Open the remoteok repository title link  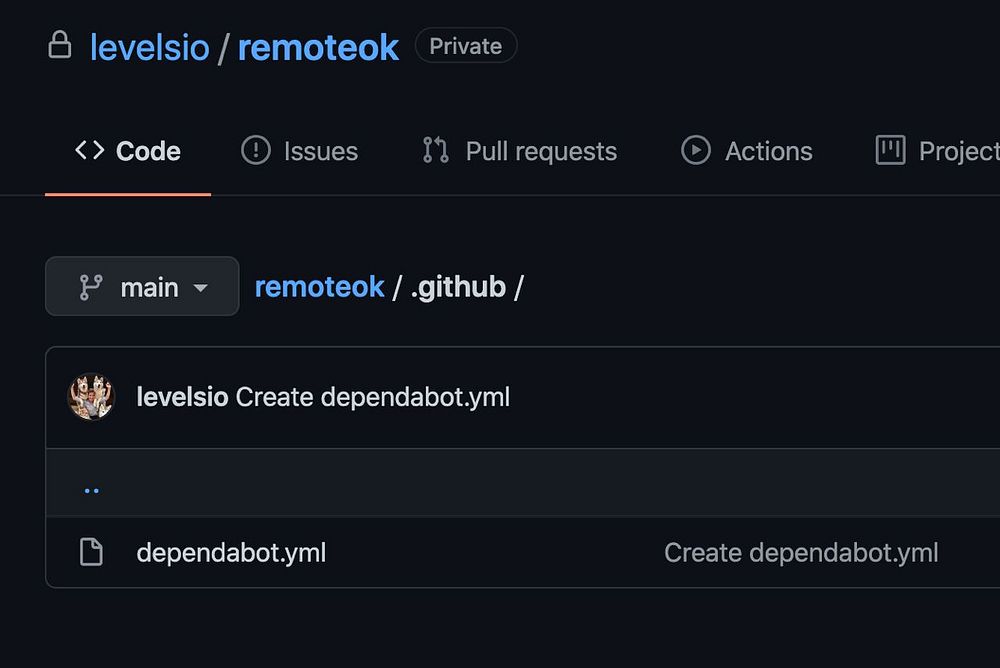coord(318,47)
